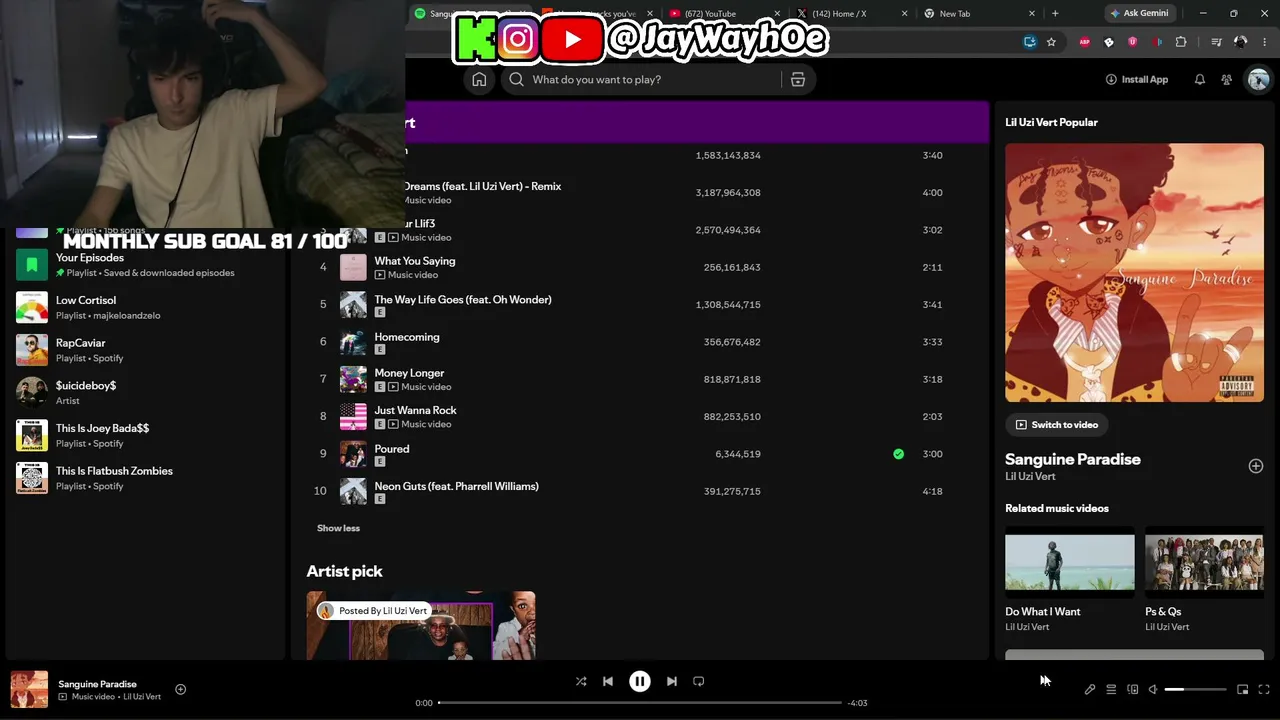Click the Switch to video button
Viewport: 1280px width, 720px height.
point(1057,425)
